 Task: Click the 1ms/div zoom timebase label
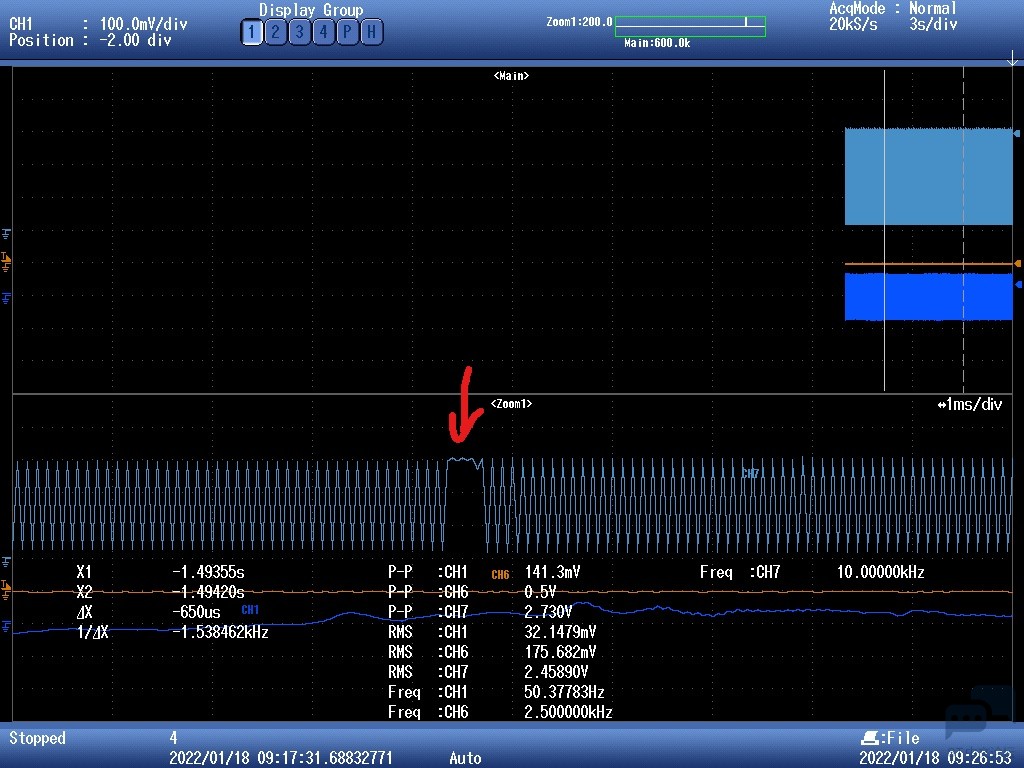(969, 405)
